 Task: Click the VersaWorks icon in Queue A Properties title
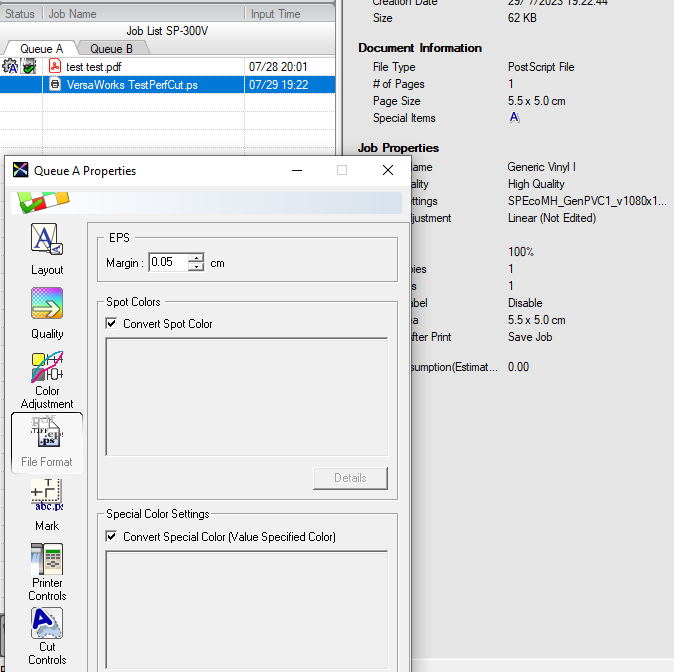[x=20, y=170]
